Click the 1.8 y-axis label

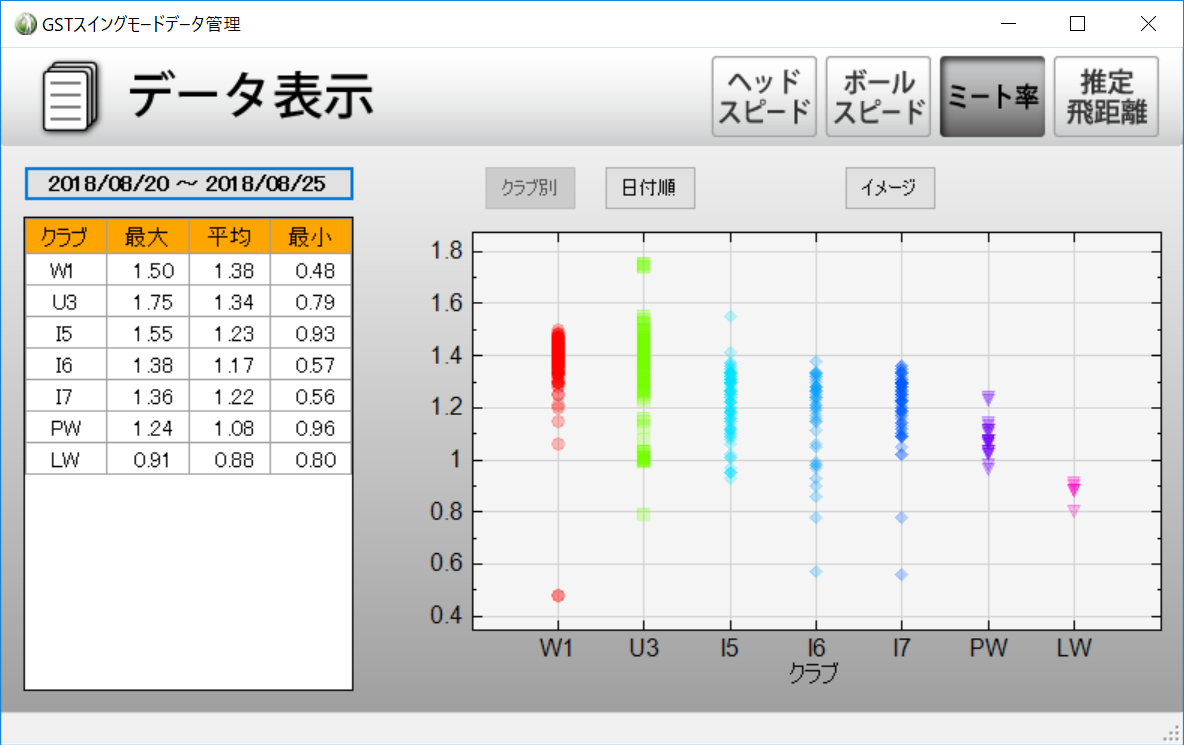(x=446, y=251)
